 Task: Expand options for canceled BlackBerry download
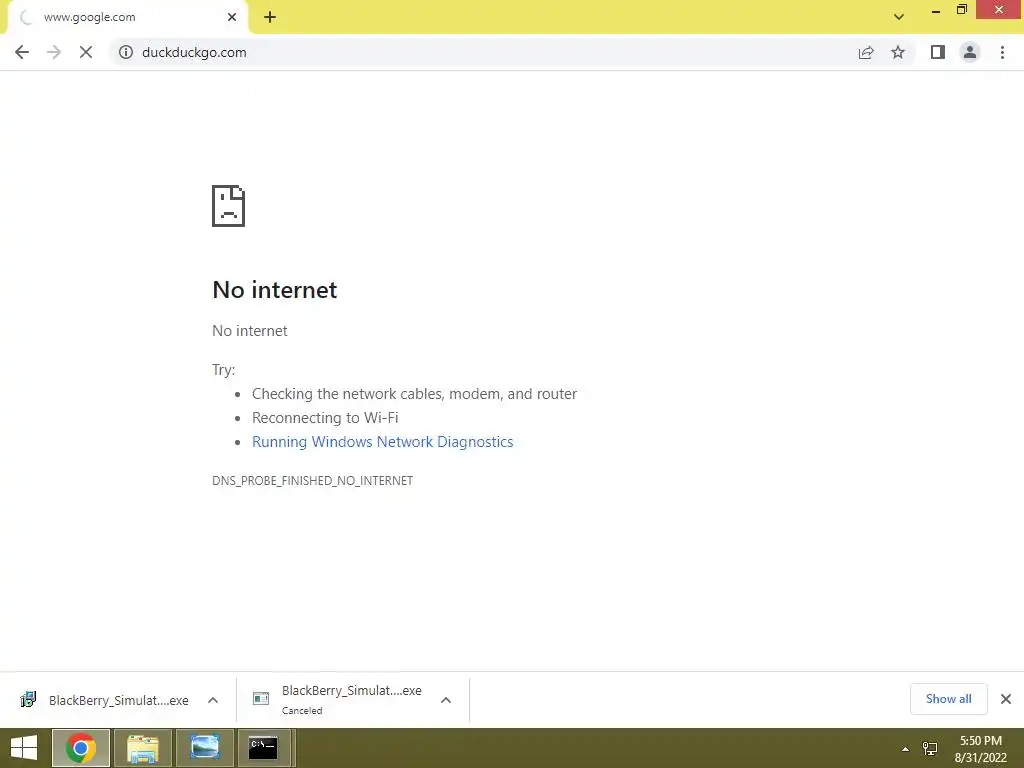446,700
